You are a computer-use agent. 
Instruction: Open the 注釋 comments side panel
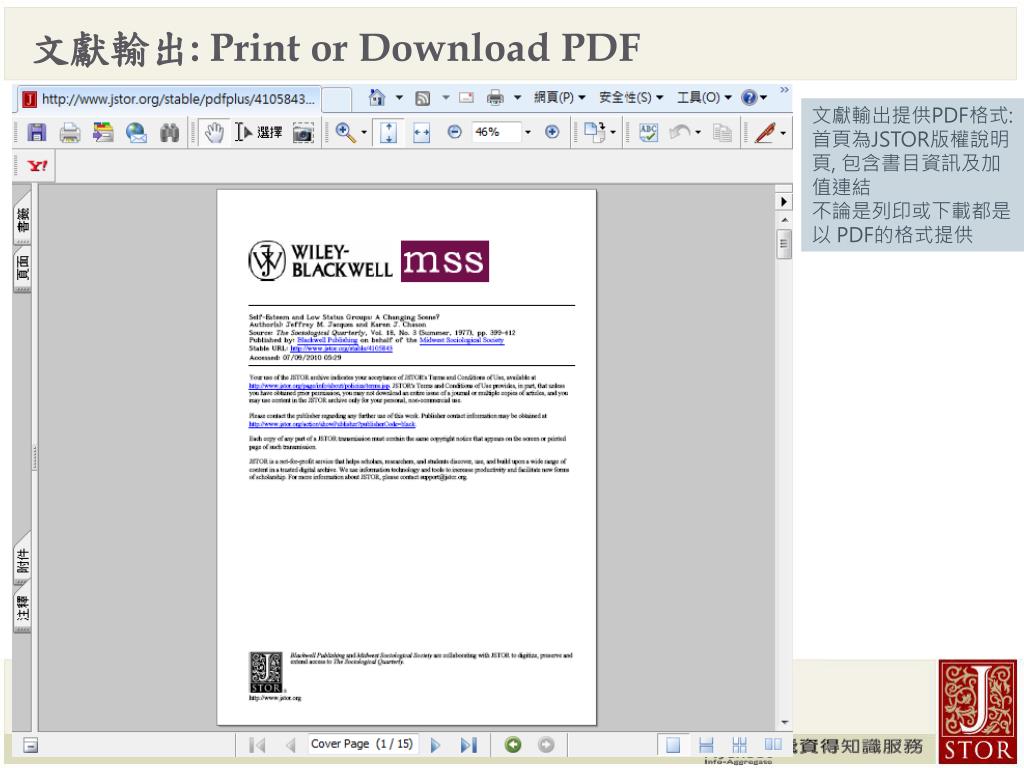click(x=22, y=609)
